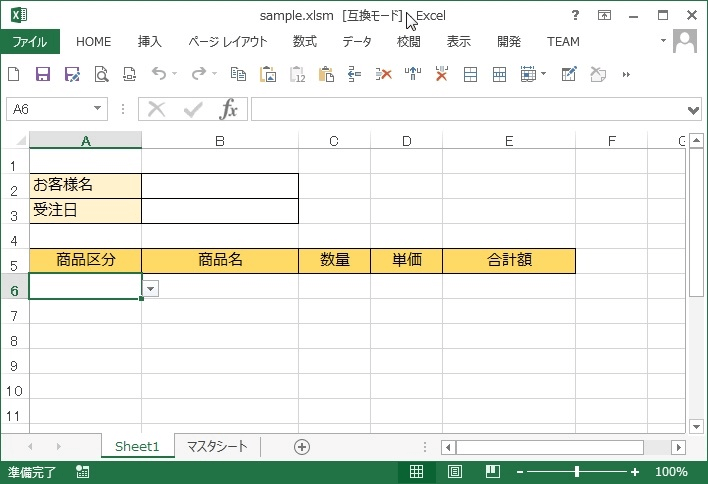Switch to Page Break Preview view
Viewport: 708px width, 484px height.
[x=492, y=472]
